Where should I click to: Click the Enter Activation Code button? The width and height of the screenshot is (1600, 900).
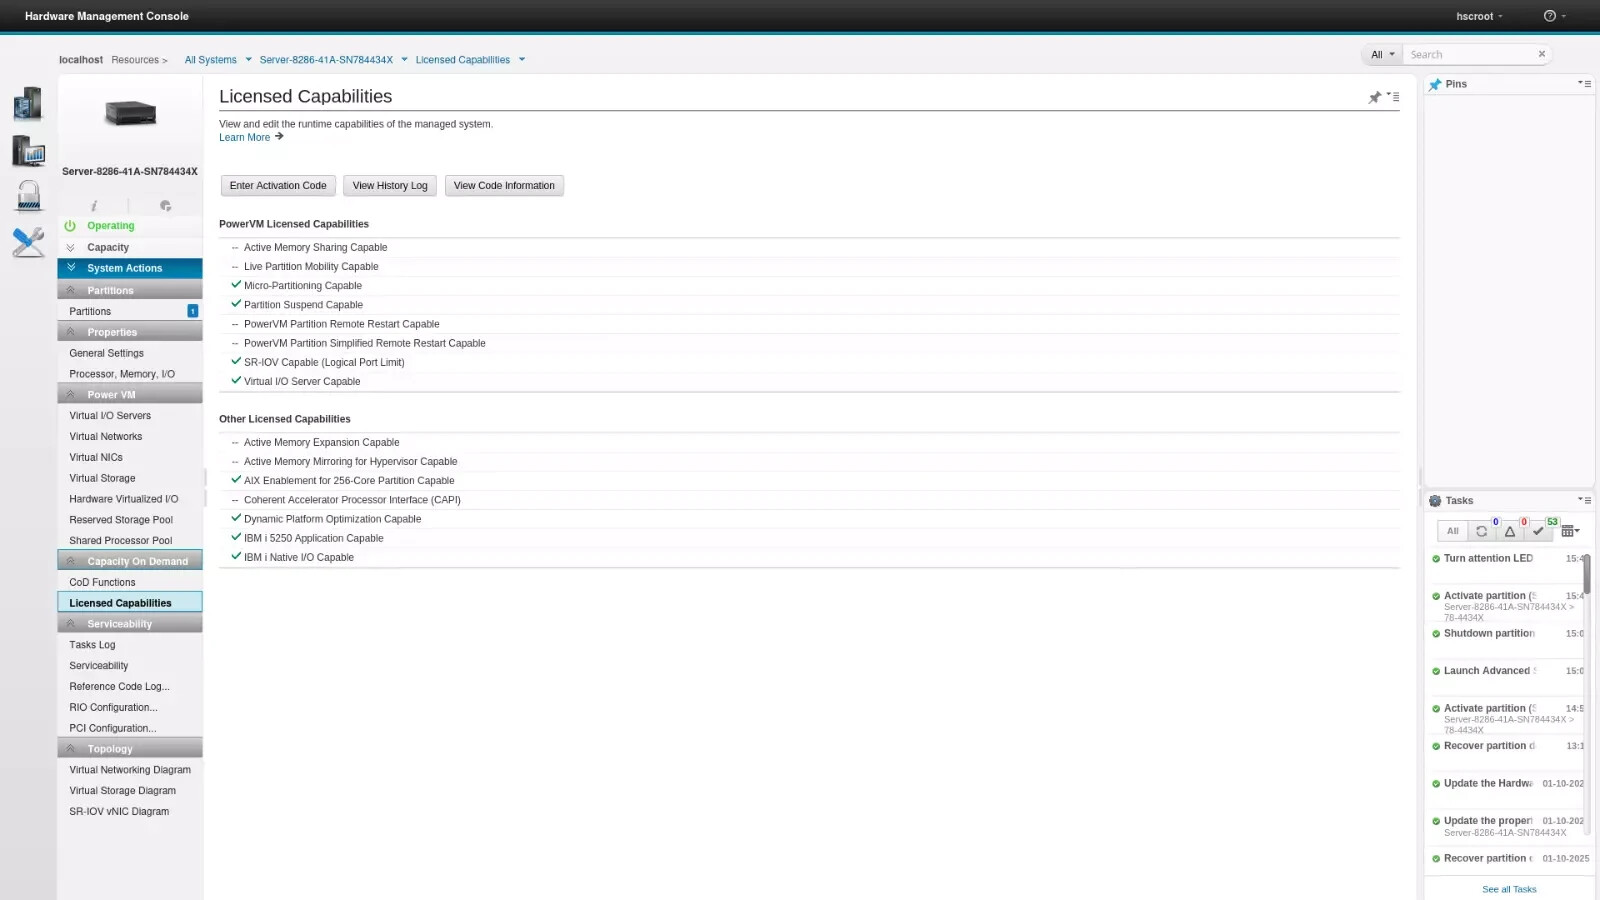tap(278, 186)
